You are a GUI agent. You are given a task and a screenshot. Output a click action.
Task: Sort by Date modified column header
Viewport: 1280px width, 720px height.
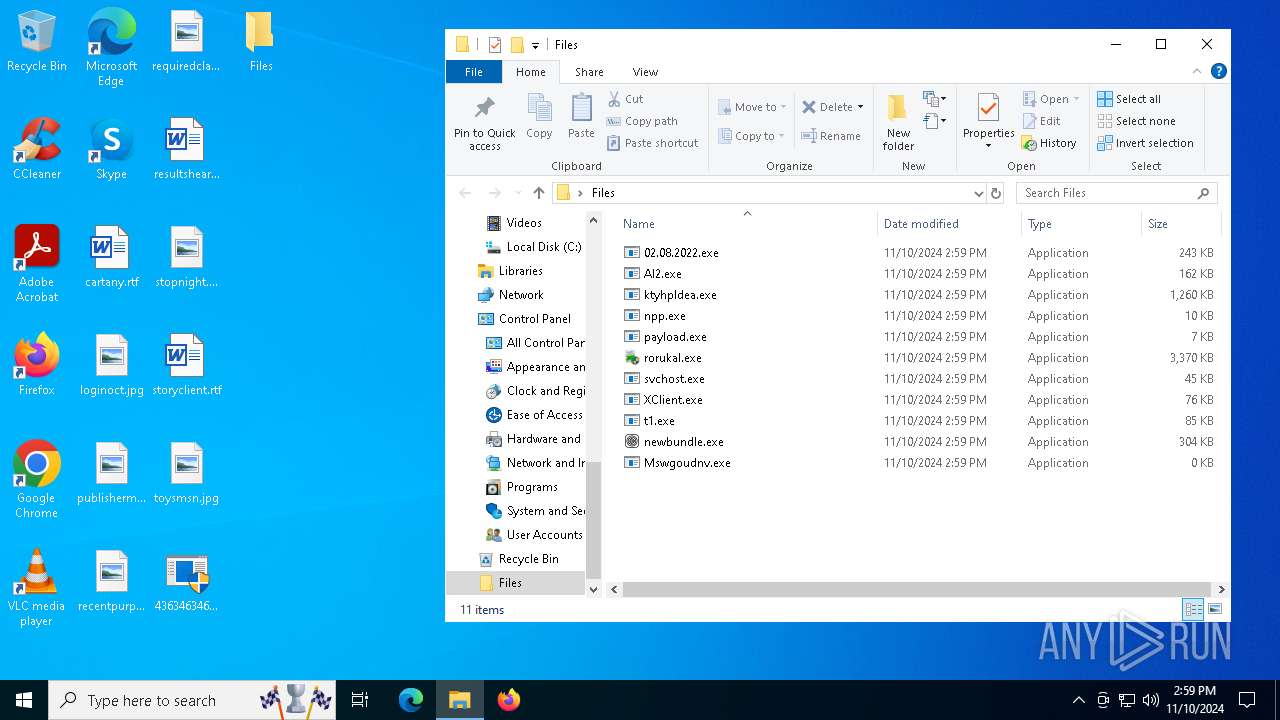point(949,224)
